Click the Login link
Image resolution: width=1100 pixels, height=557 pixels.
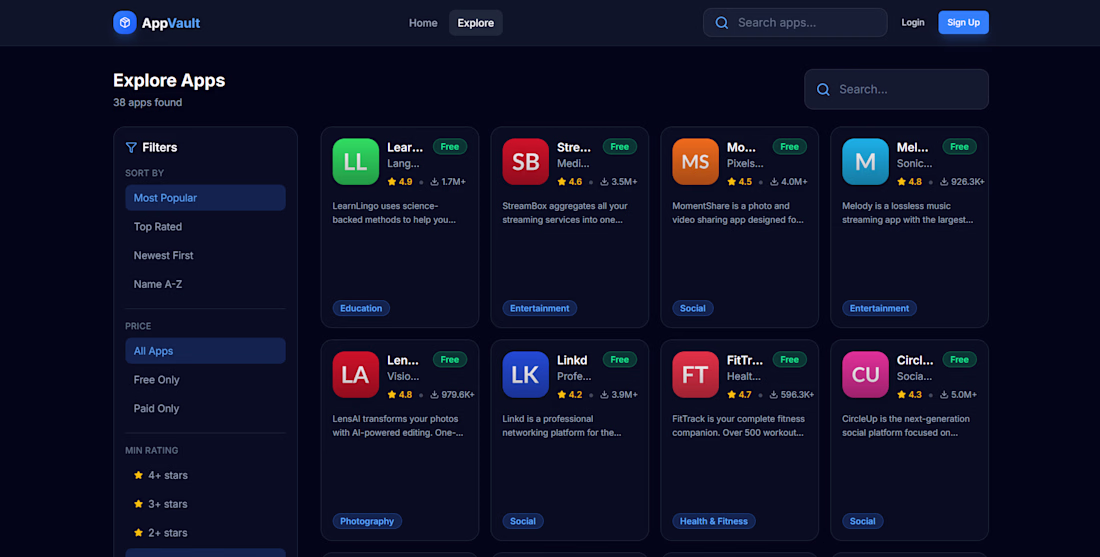pyautogui.click(x=913, y=22)
